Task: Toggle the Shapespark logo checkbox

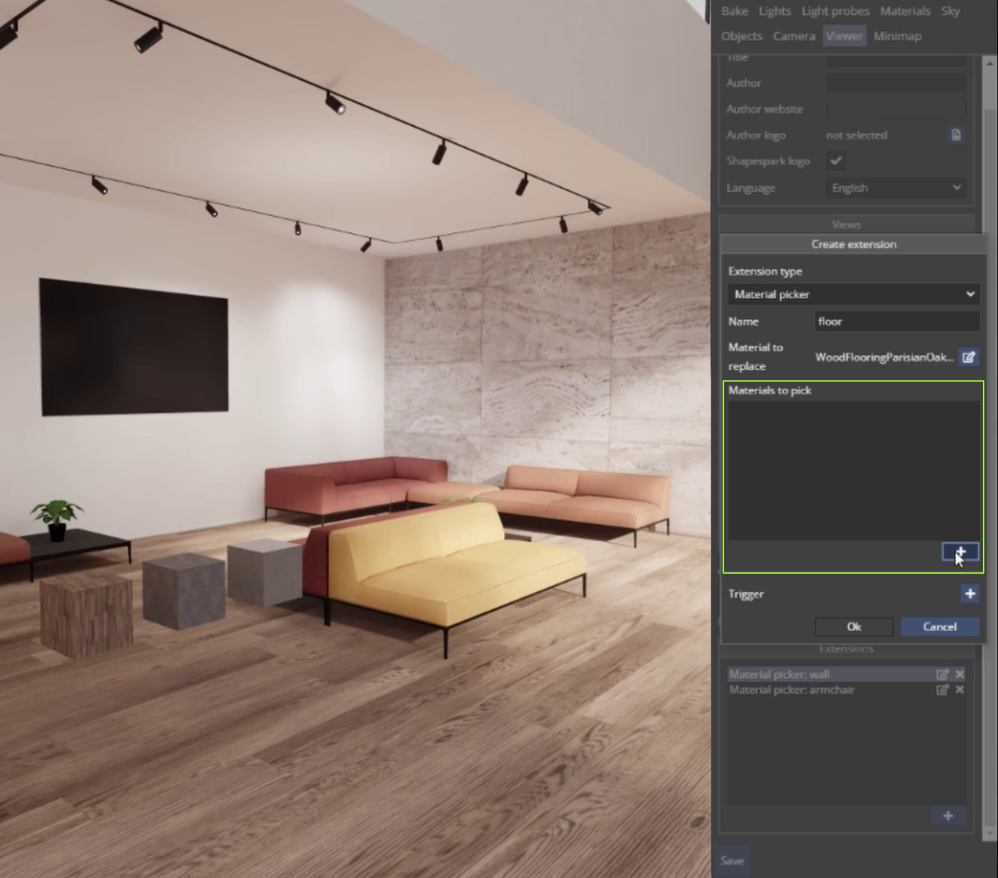Action: 836,161
